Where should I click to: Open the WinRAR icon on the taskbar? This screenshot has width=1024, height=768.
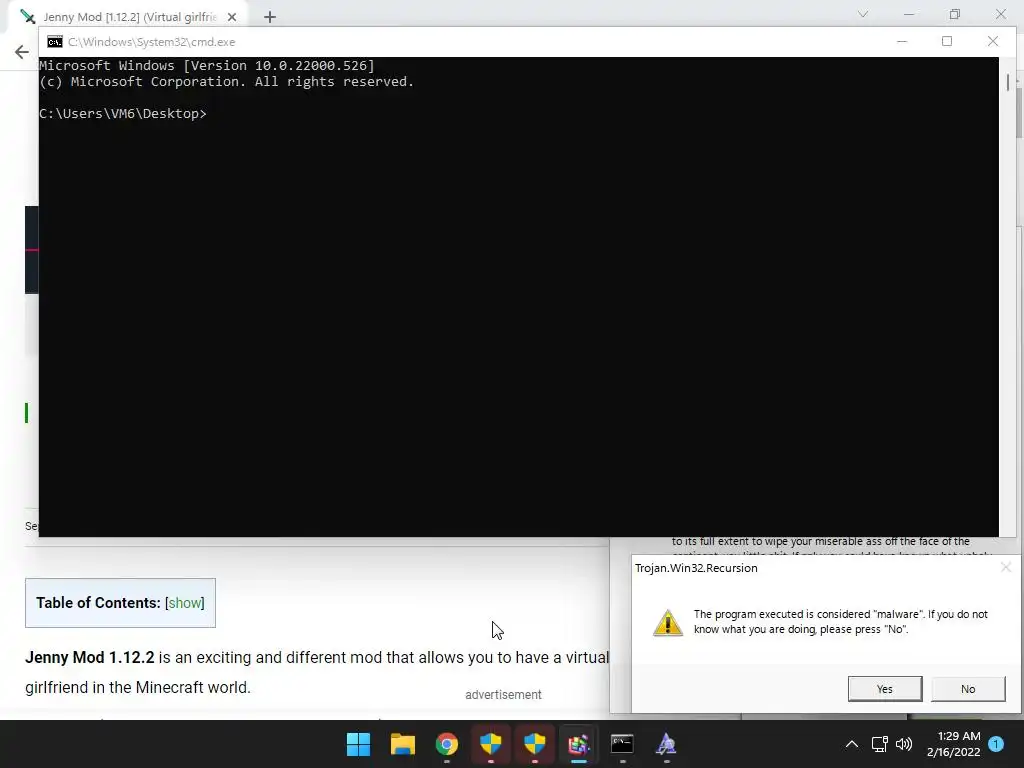click(579, 744)
